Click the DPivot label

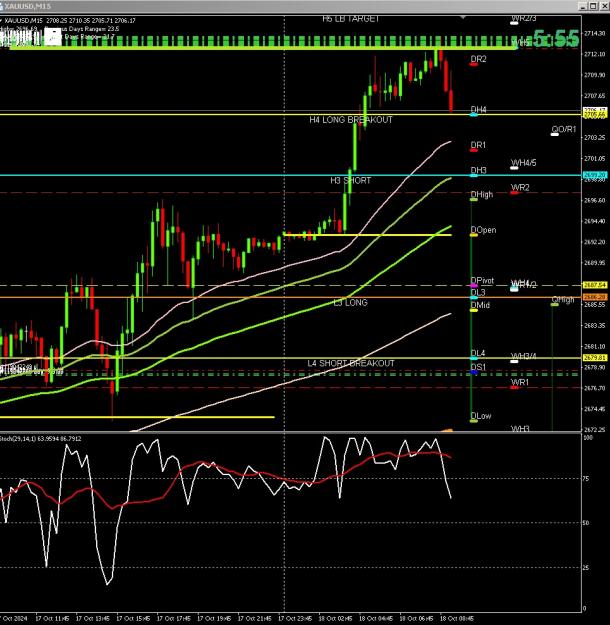(x=482, y=281)
